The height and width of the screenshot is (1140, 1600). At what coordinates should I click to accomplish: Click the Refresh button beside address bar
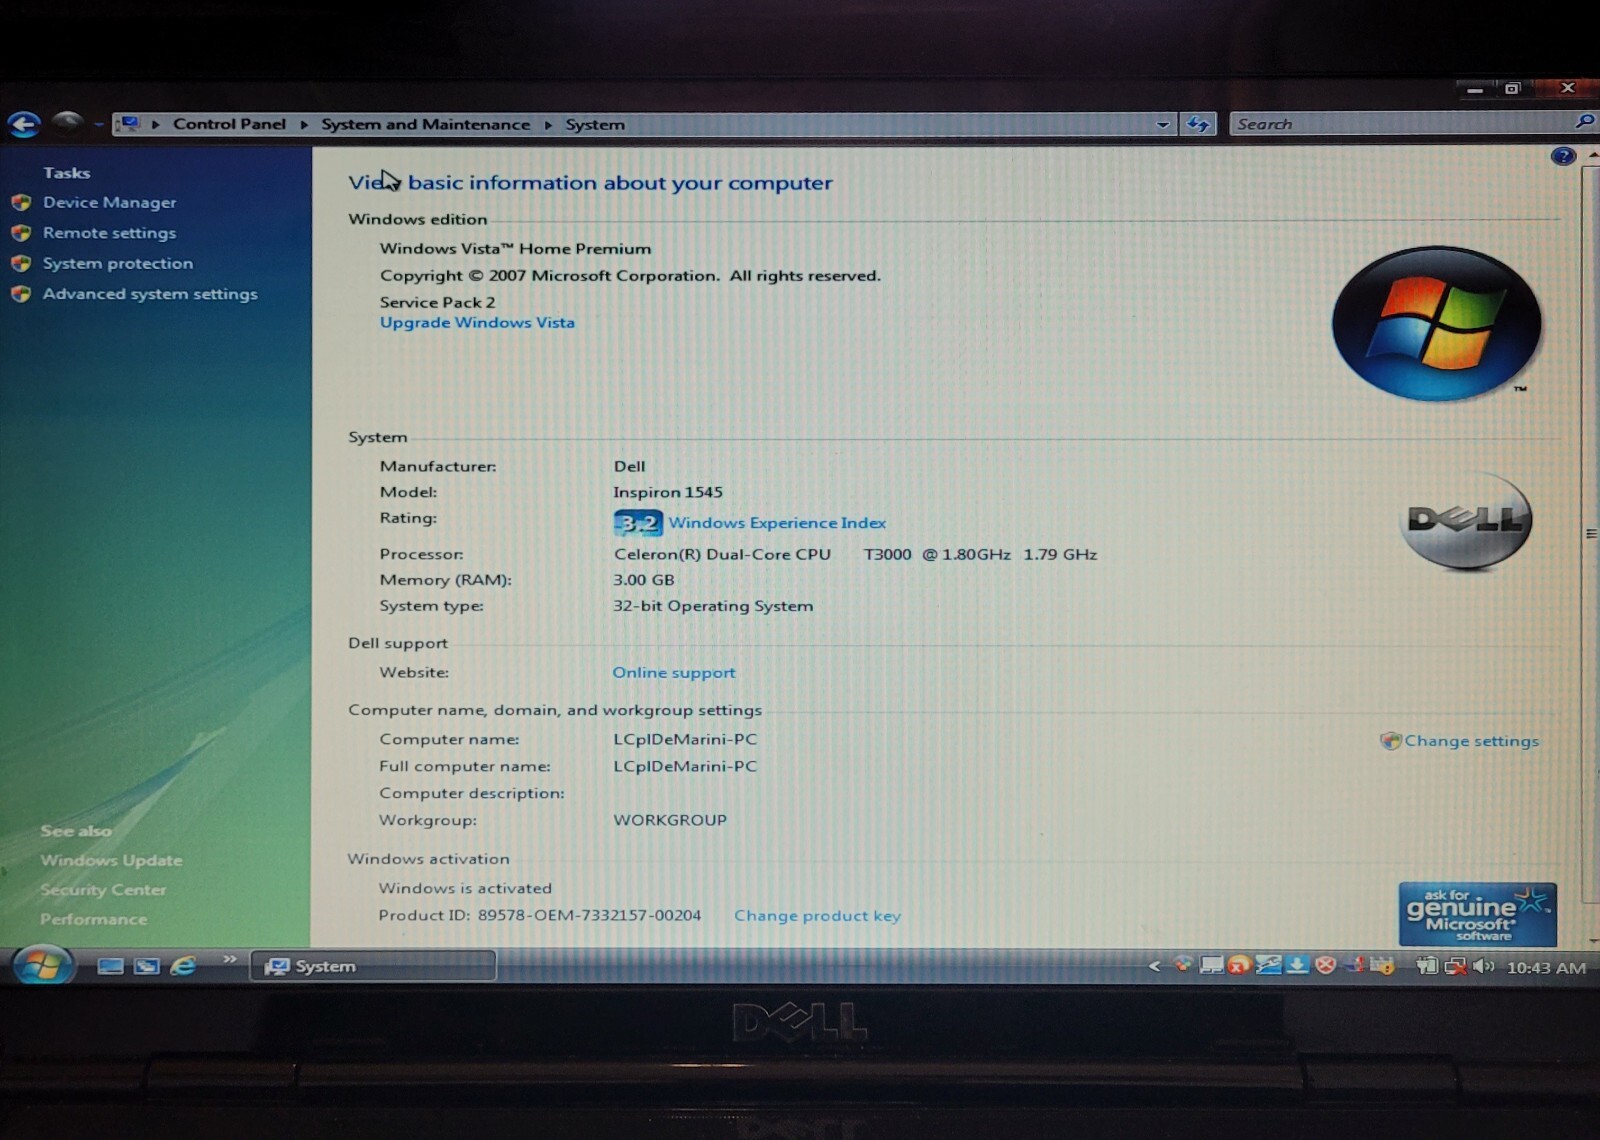(x=1198, y=125)
